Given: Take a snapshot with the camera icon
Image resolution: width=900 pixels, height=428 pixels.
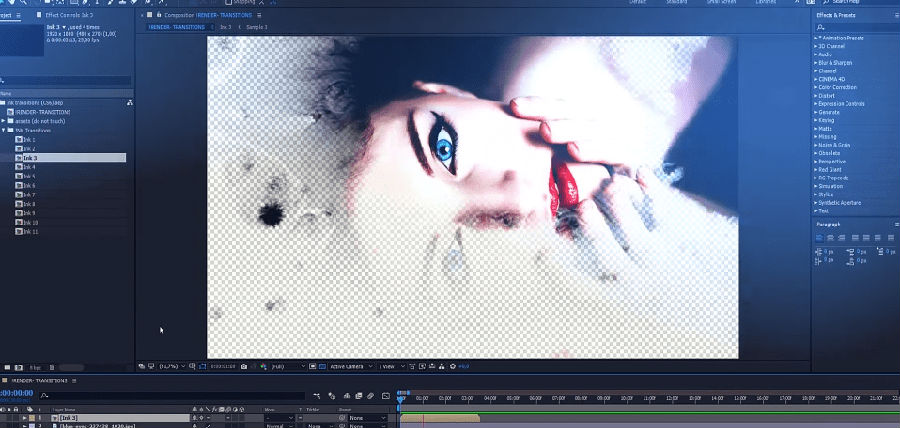Looking at the screenshot, I should click(244, 366).
